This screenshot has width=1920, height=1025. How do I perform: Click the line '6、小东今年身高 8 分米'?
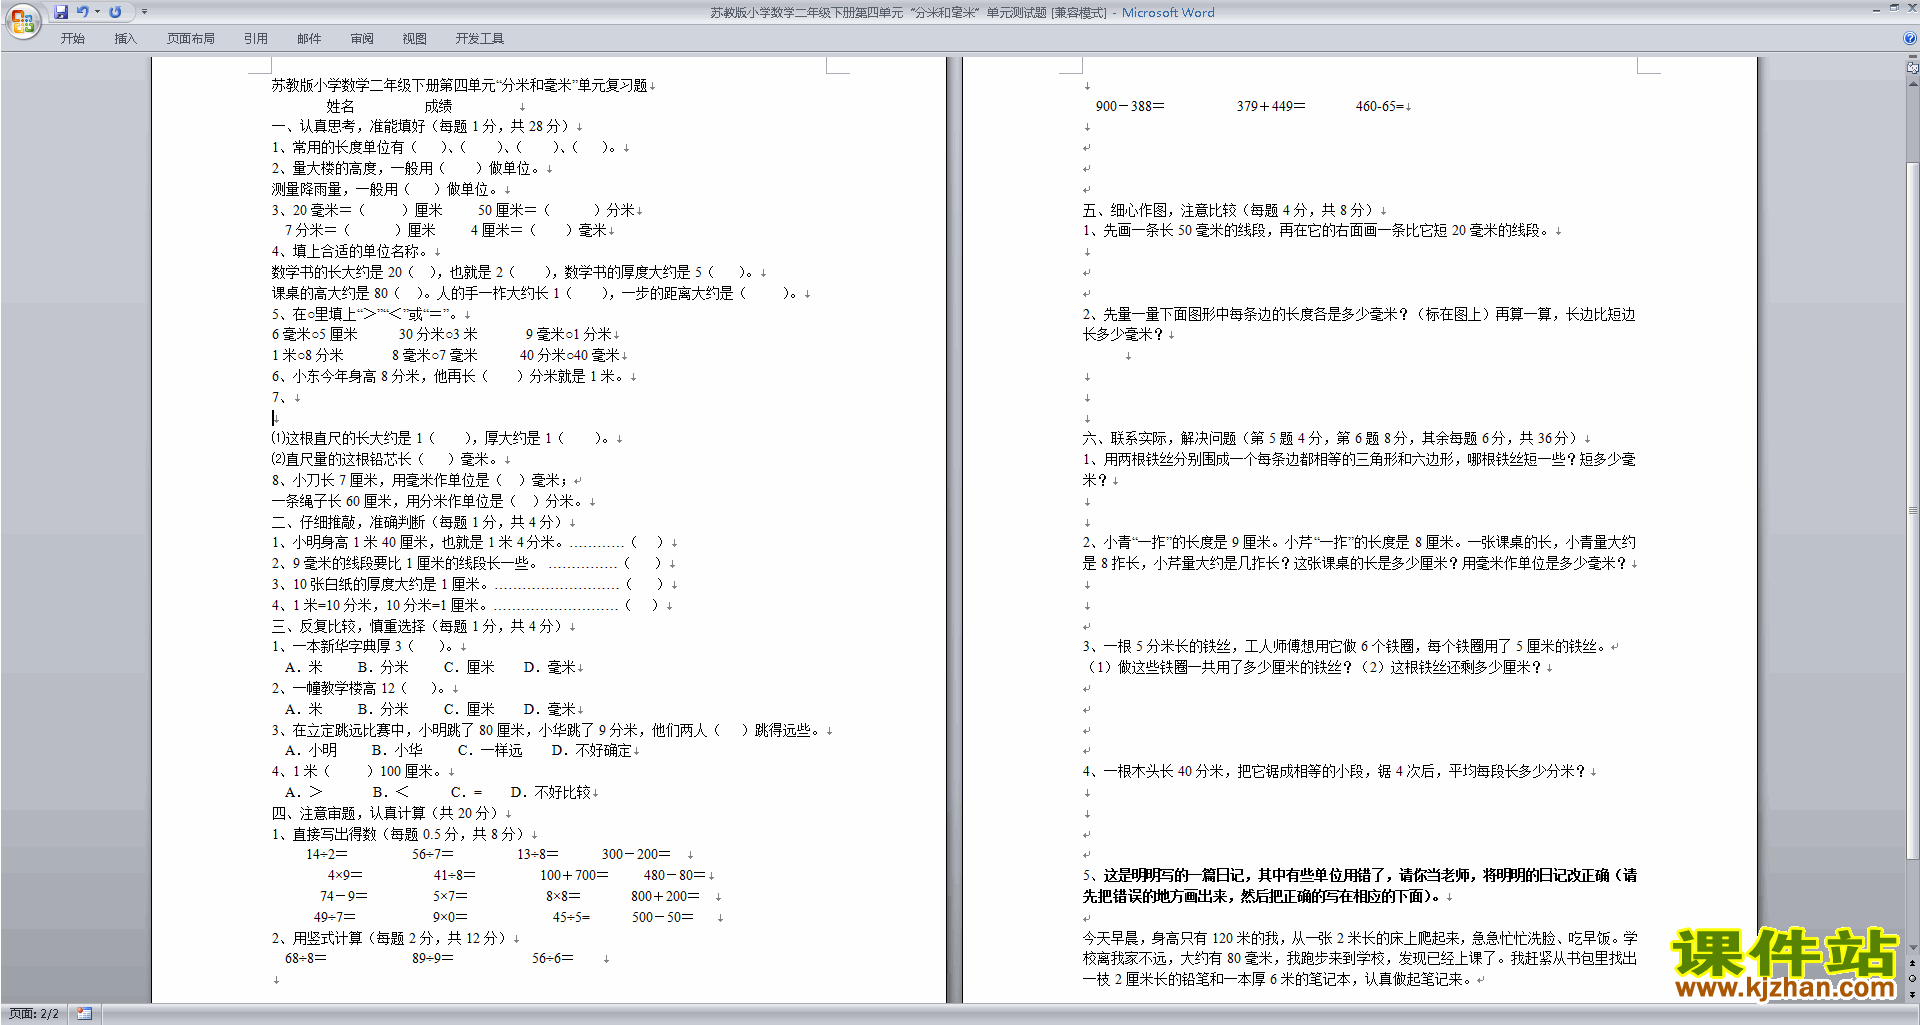click(449, 376)
